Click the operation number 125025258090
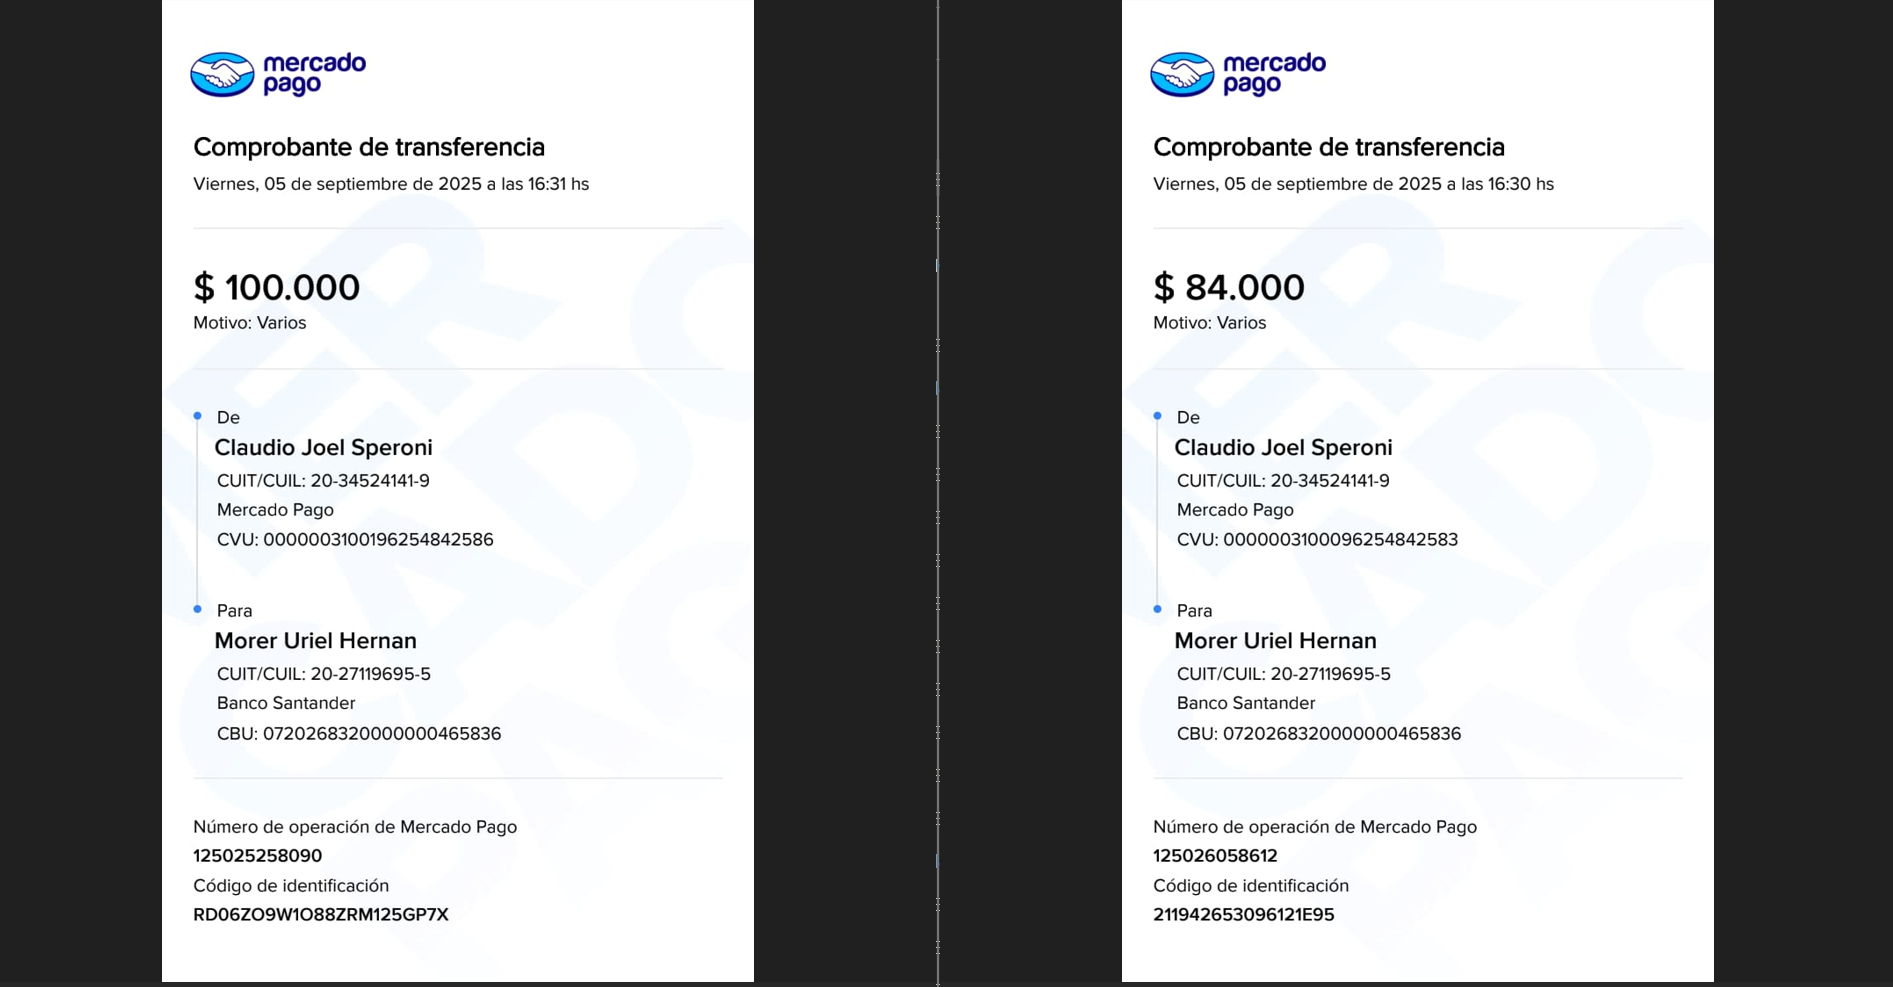 pos(257,856)
